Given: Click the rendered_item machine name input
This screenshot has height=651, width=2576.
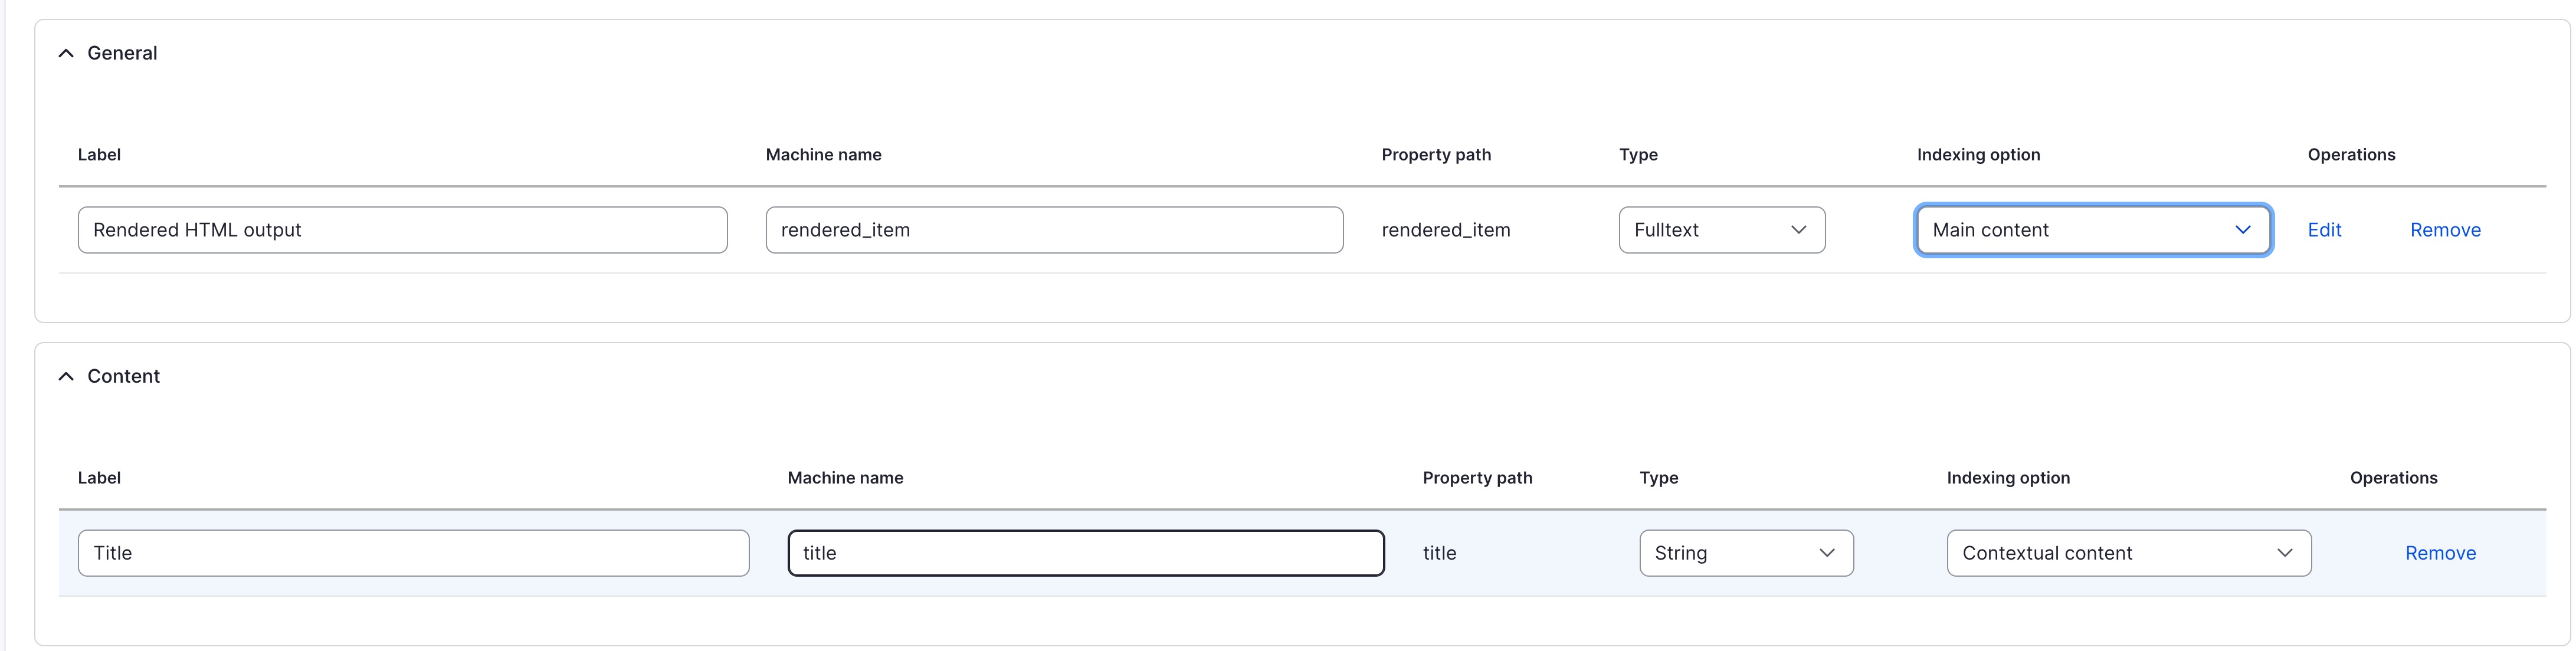Looking at the screenshot, I should (1054, 230).
